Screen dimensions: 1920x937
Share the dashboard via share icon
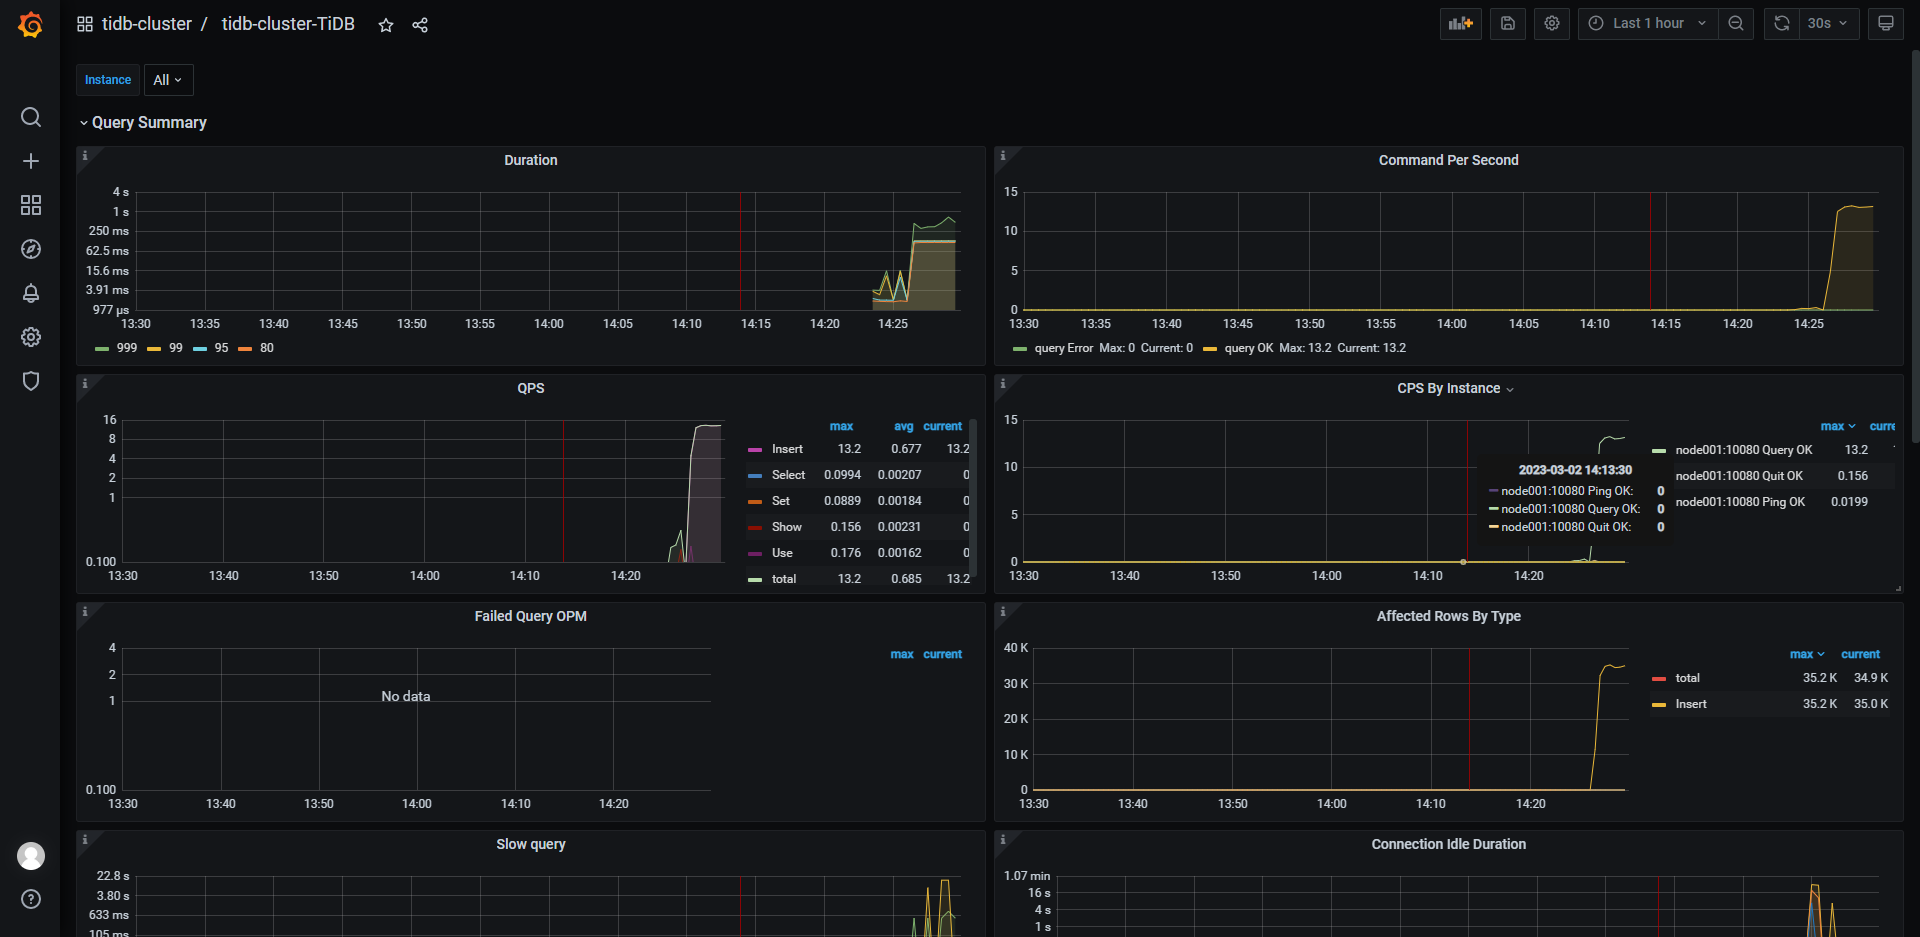420,25
